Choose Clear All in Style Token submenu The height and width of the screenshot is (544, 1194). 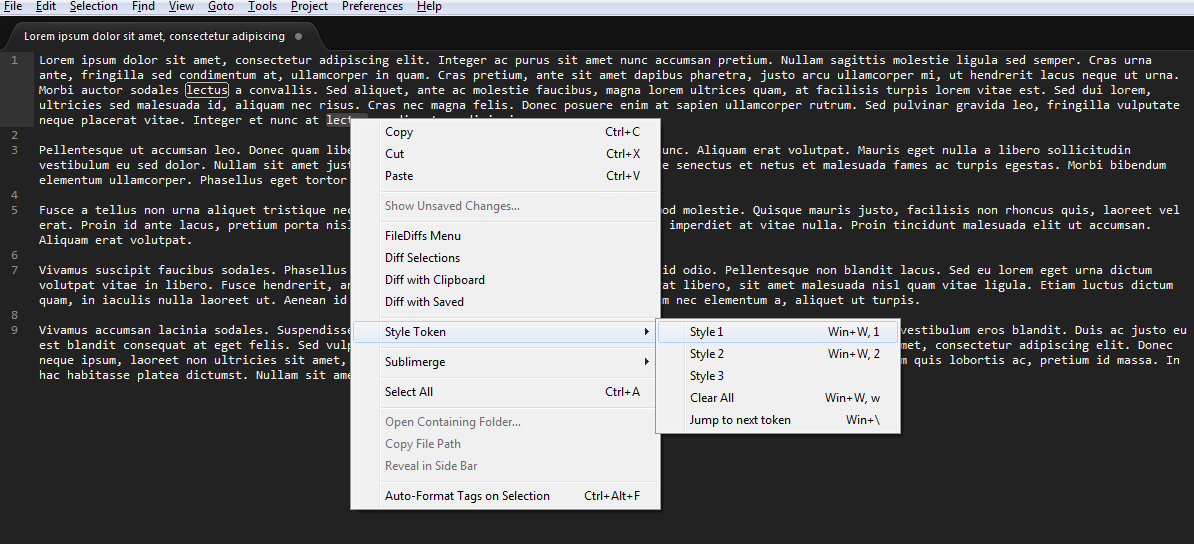pyautogui.click(x=778, y=398)
